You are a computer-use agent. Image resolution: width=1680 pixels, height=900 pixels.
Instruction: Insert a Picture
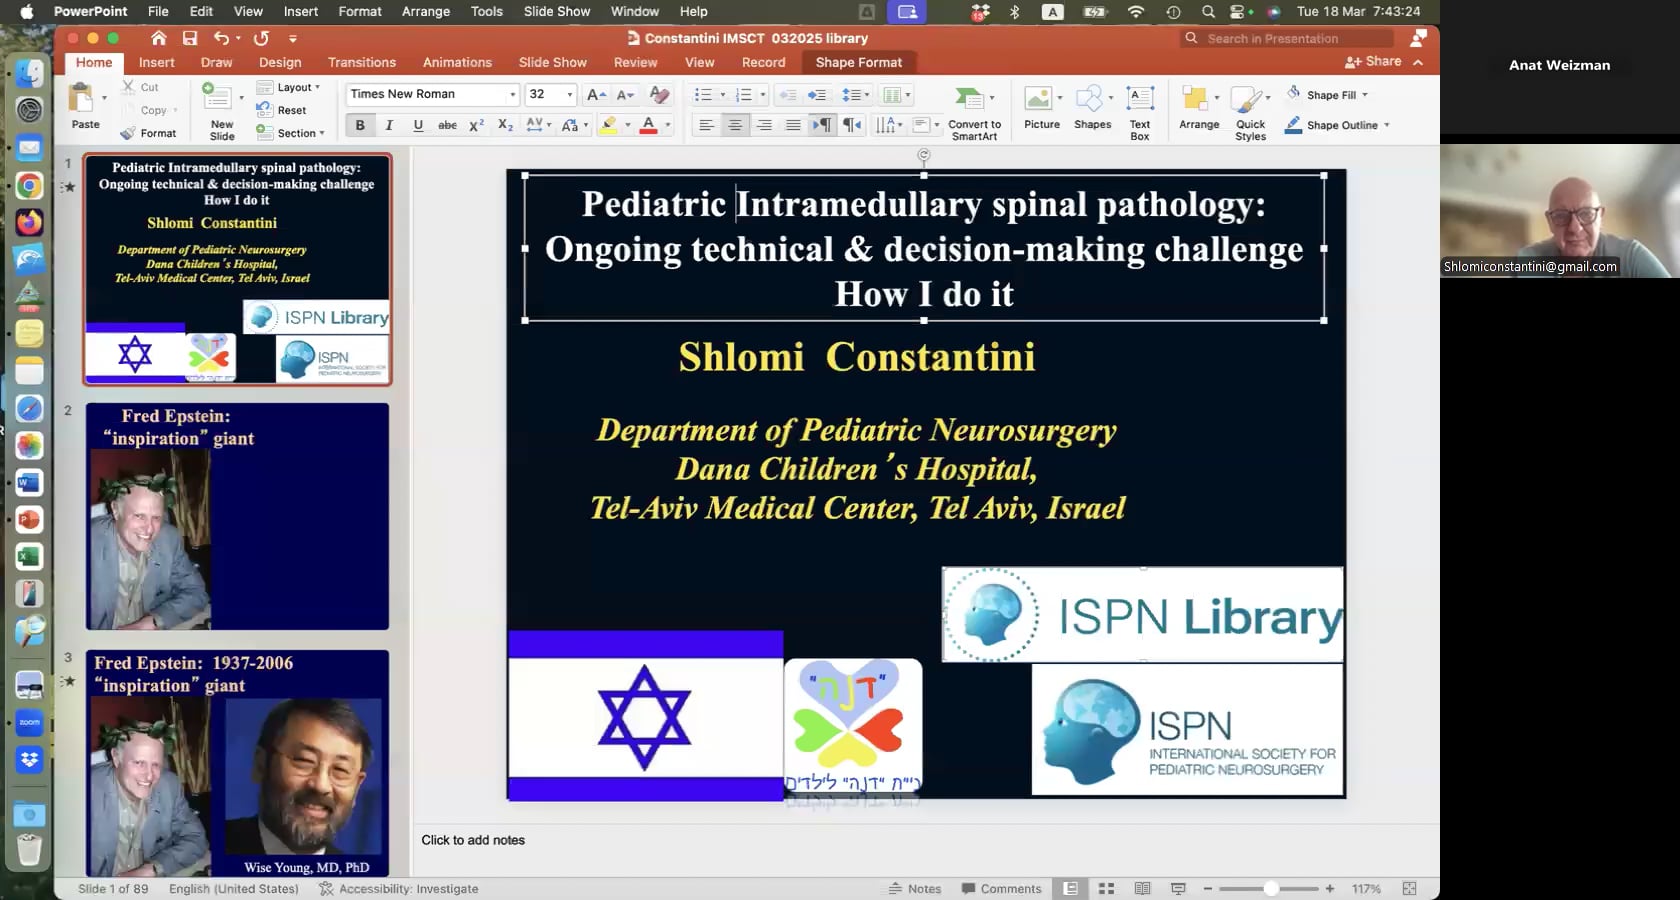[1041, 108]
